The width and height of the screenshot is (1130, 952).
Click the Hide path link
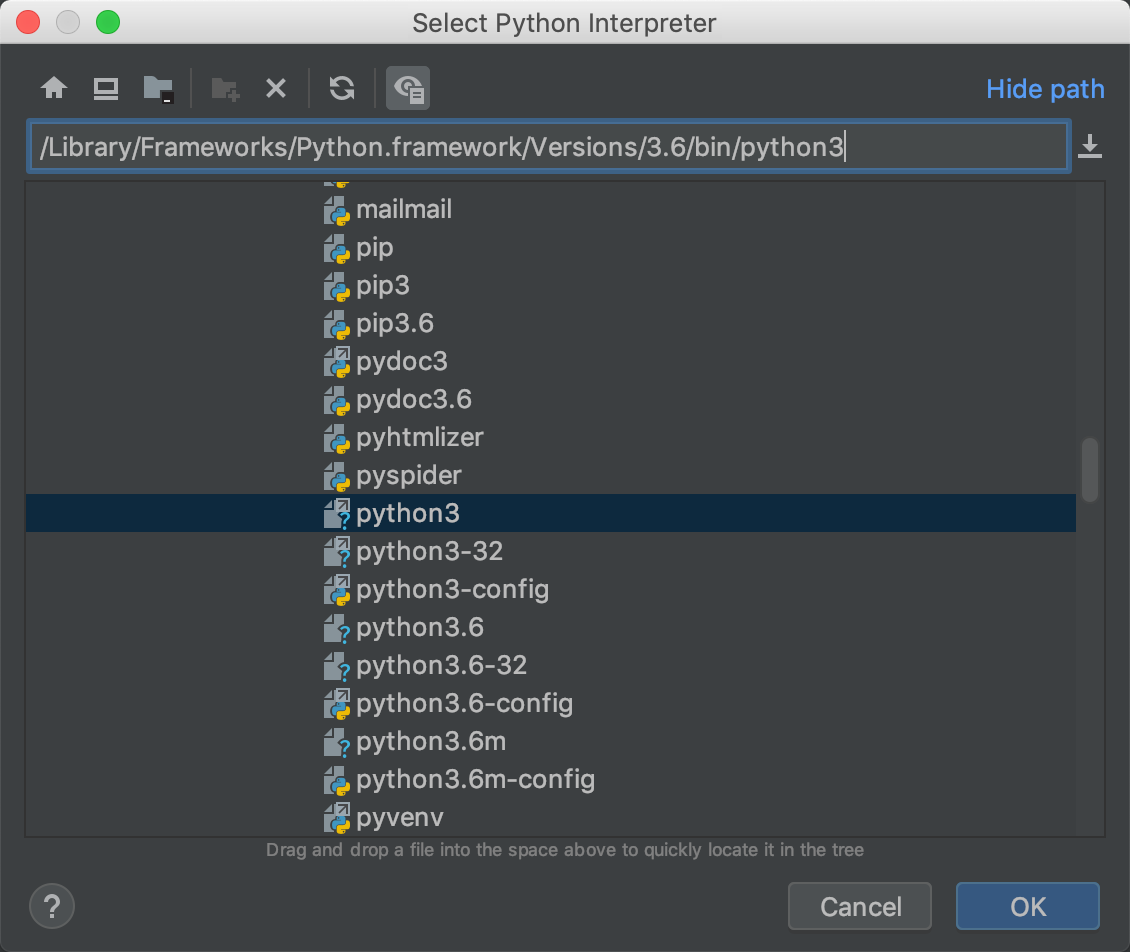tap(1045, 89)
